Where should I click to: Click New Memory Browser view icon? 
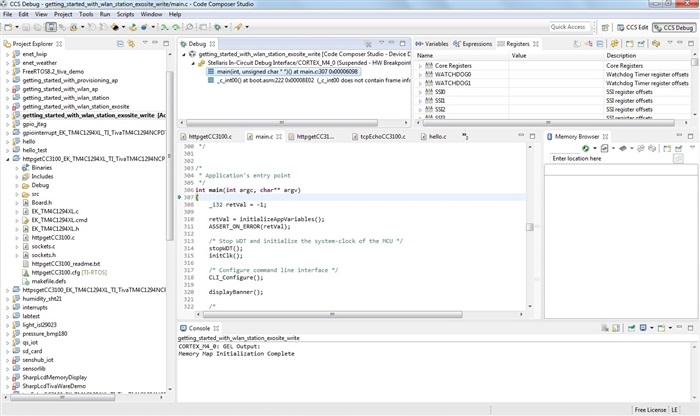pyautogui.click(x=667, y=148)
